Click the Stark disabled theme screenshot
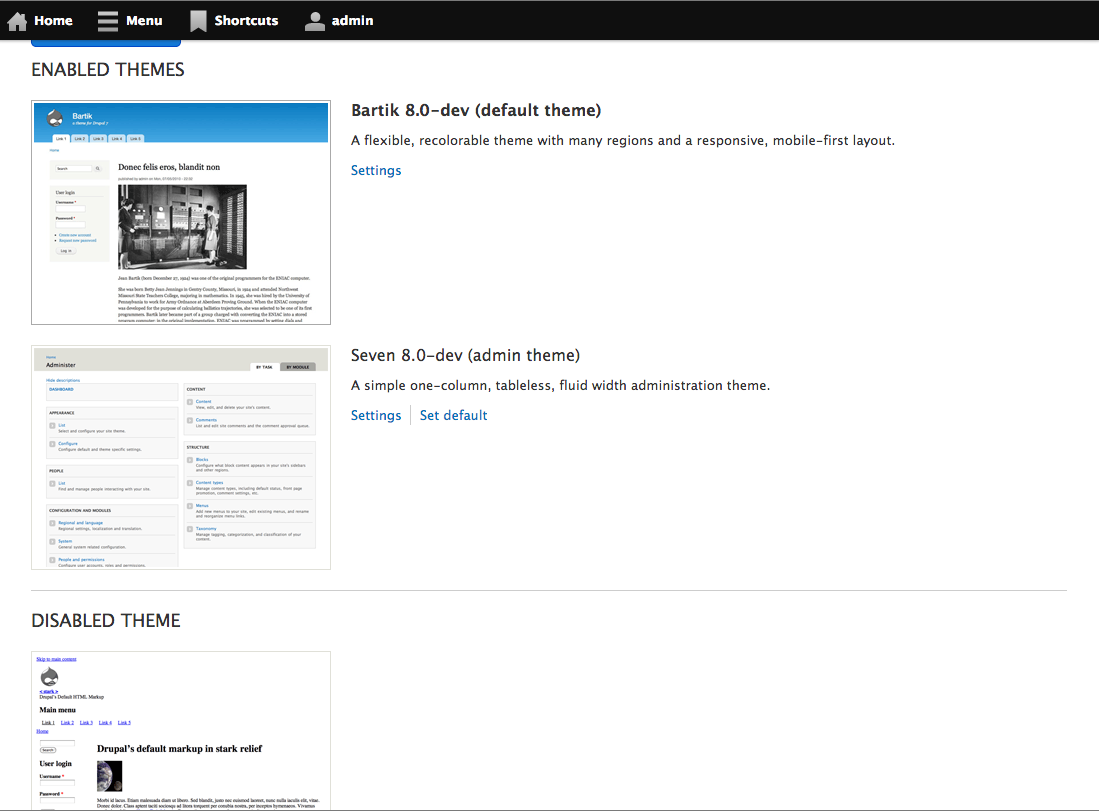 pos(181,730)
